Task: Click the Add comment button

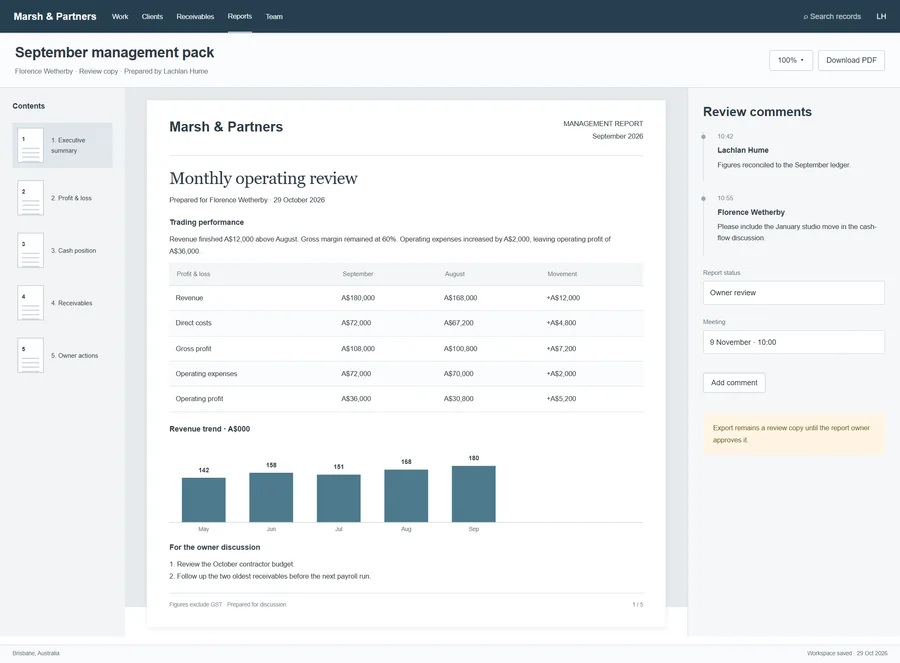Action: click(734, 383)
